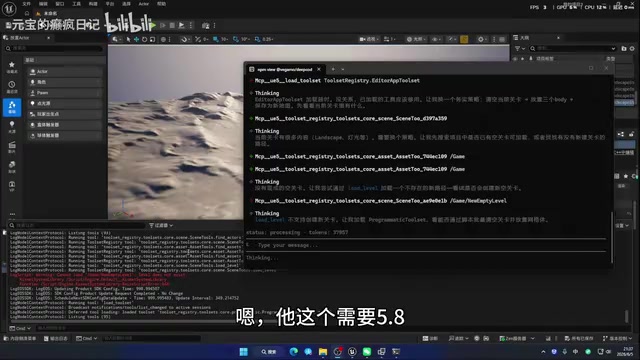Click the Windows taskbar search box

coord(269,351)
